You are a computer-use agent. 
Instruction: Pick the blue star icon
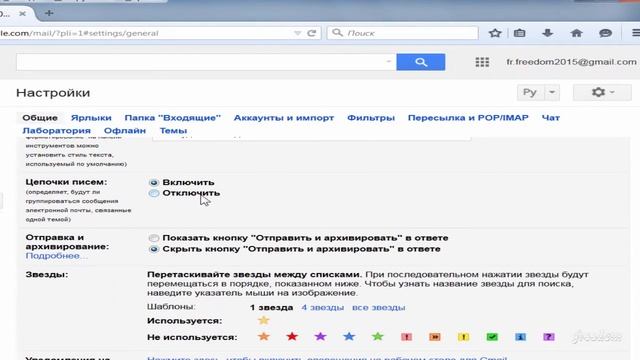[x=349, y=337]
